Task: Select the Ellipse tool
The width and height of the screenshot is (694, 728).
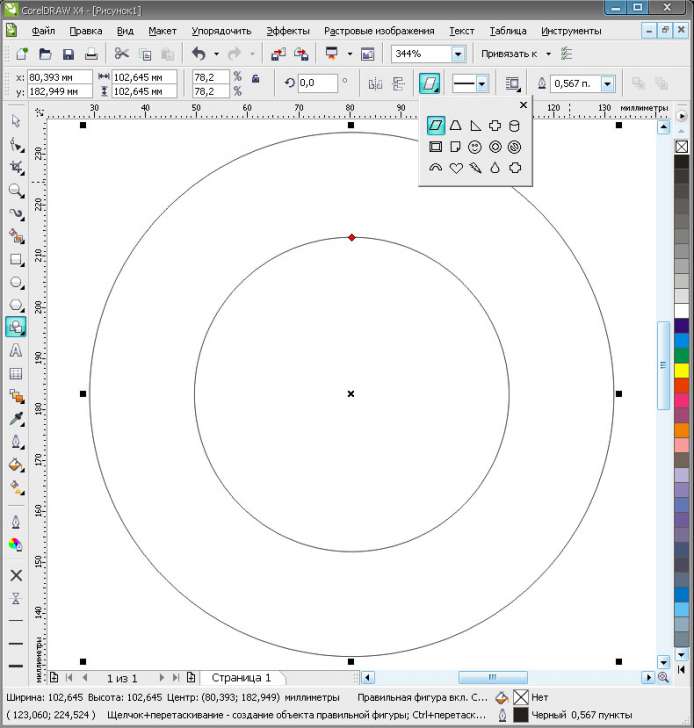Action: click(16, 282)
